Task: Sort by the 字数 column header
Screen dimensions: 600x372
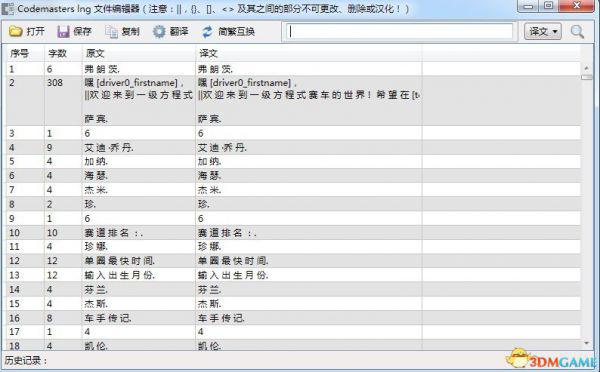Action: [x=63, y=53]
